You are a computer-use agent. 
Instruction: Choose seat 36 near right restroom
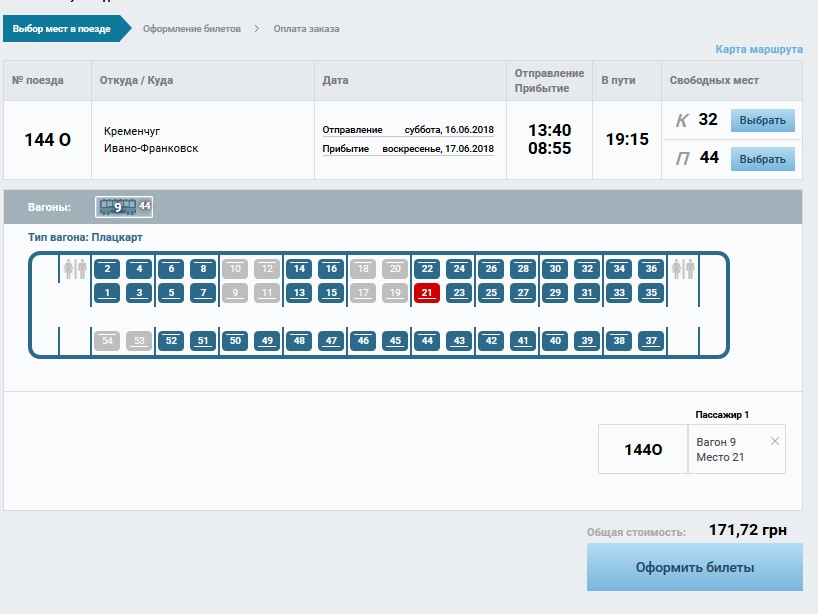pos(651,268)
